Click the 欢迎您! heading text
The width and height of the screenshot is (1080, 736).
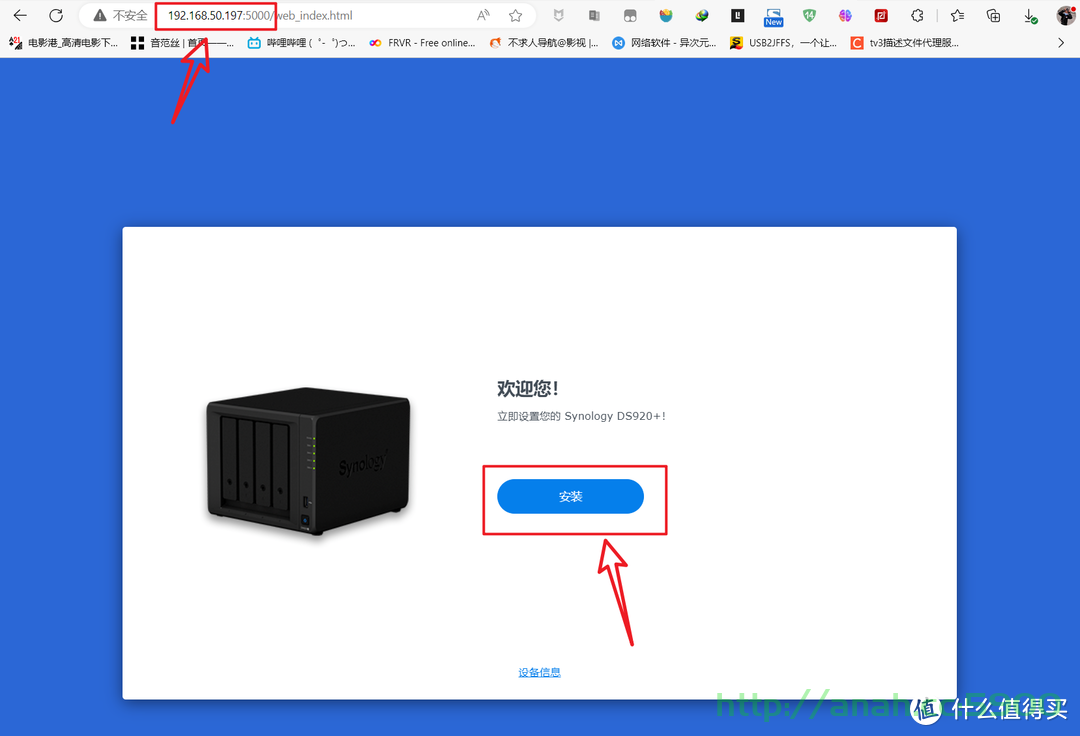pyautogui.click(x=528, y=389)
